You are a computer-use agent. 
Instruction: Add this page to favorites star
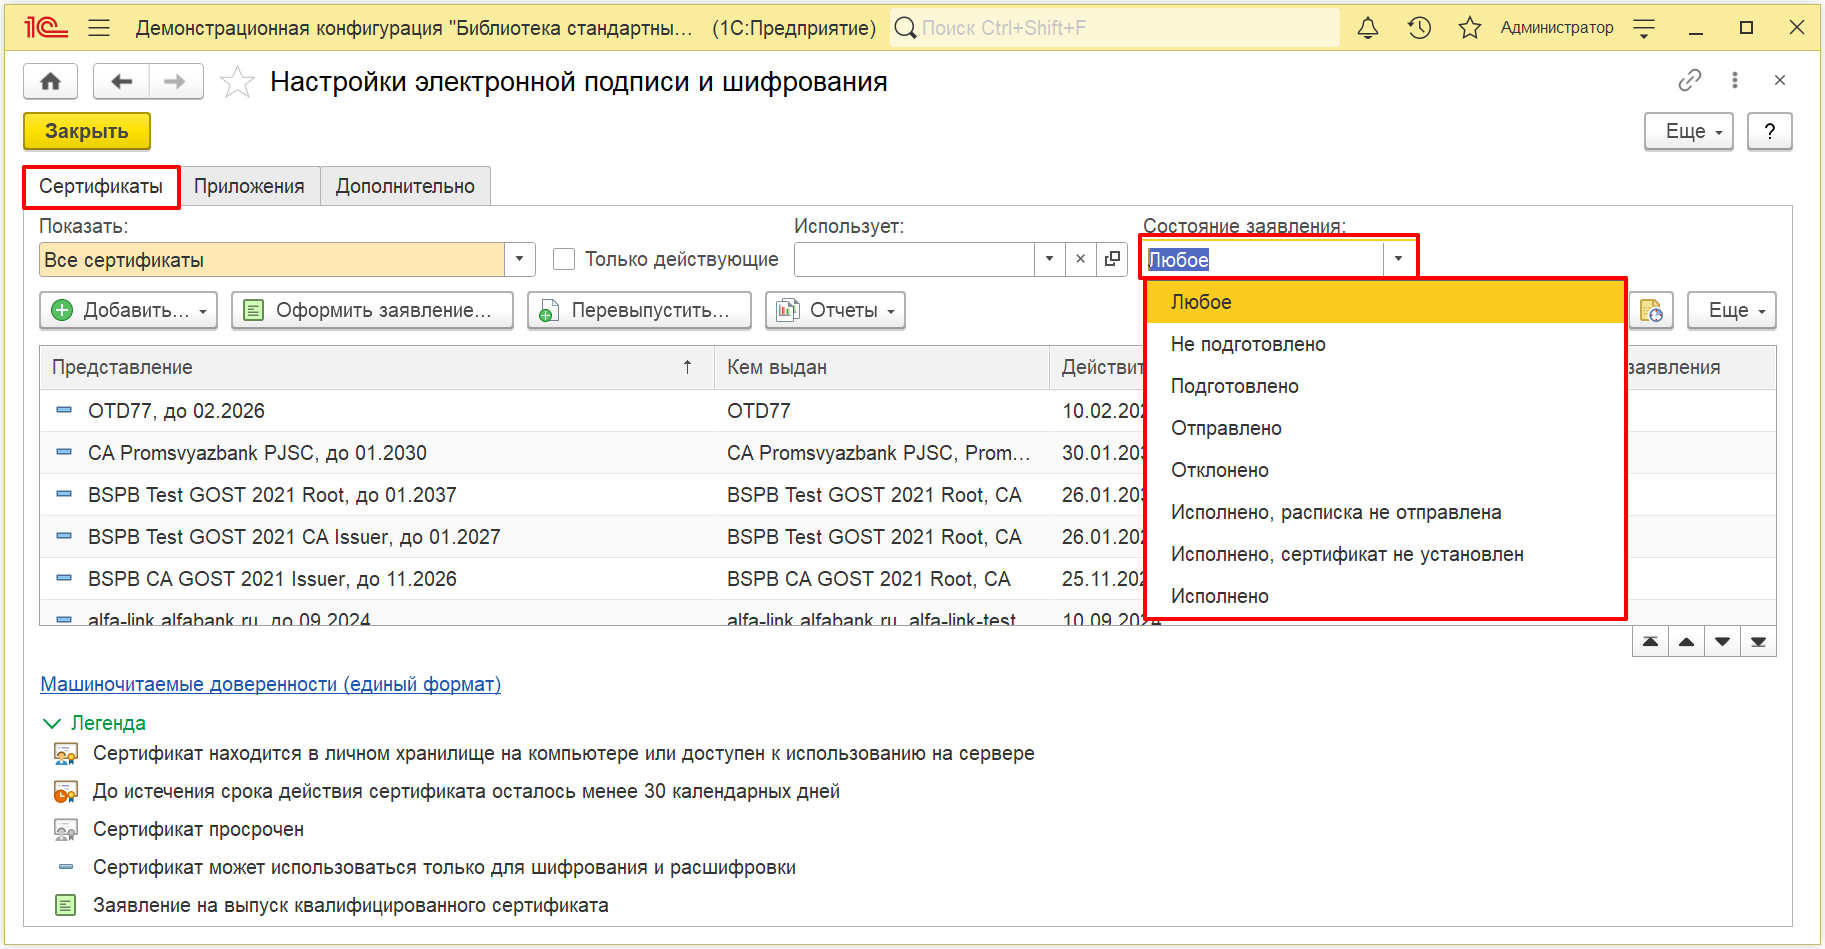tap(237, 82)
